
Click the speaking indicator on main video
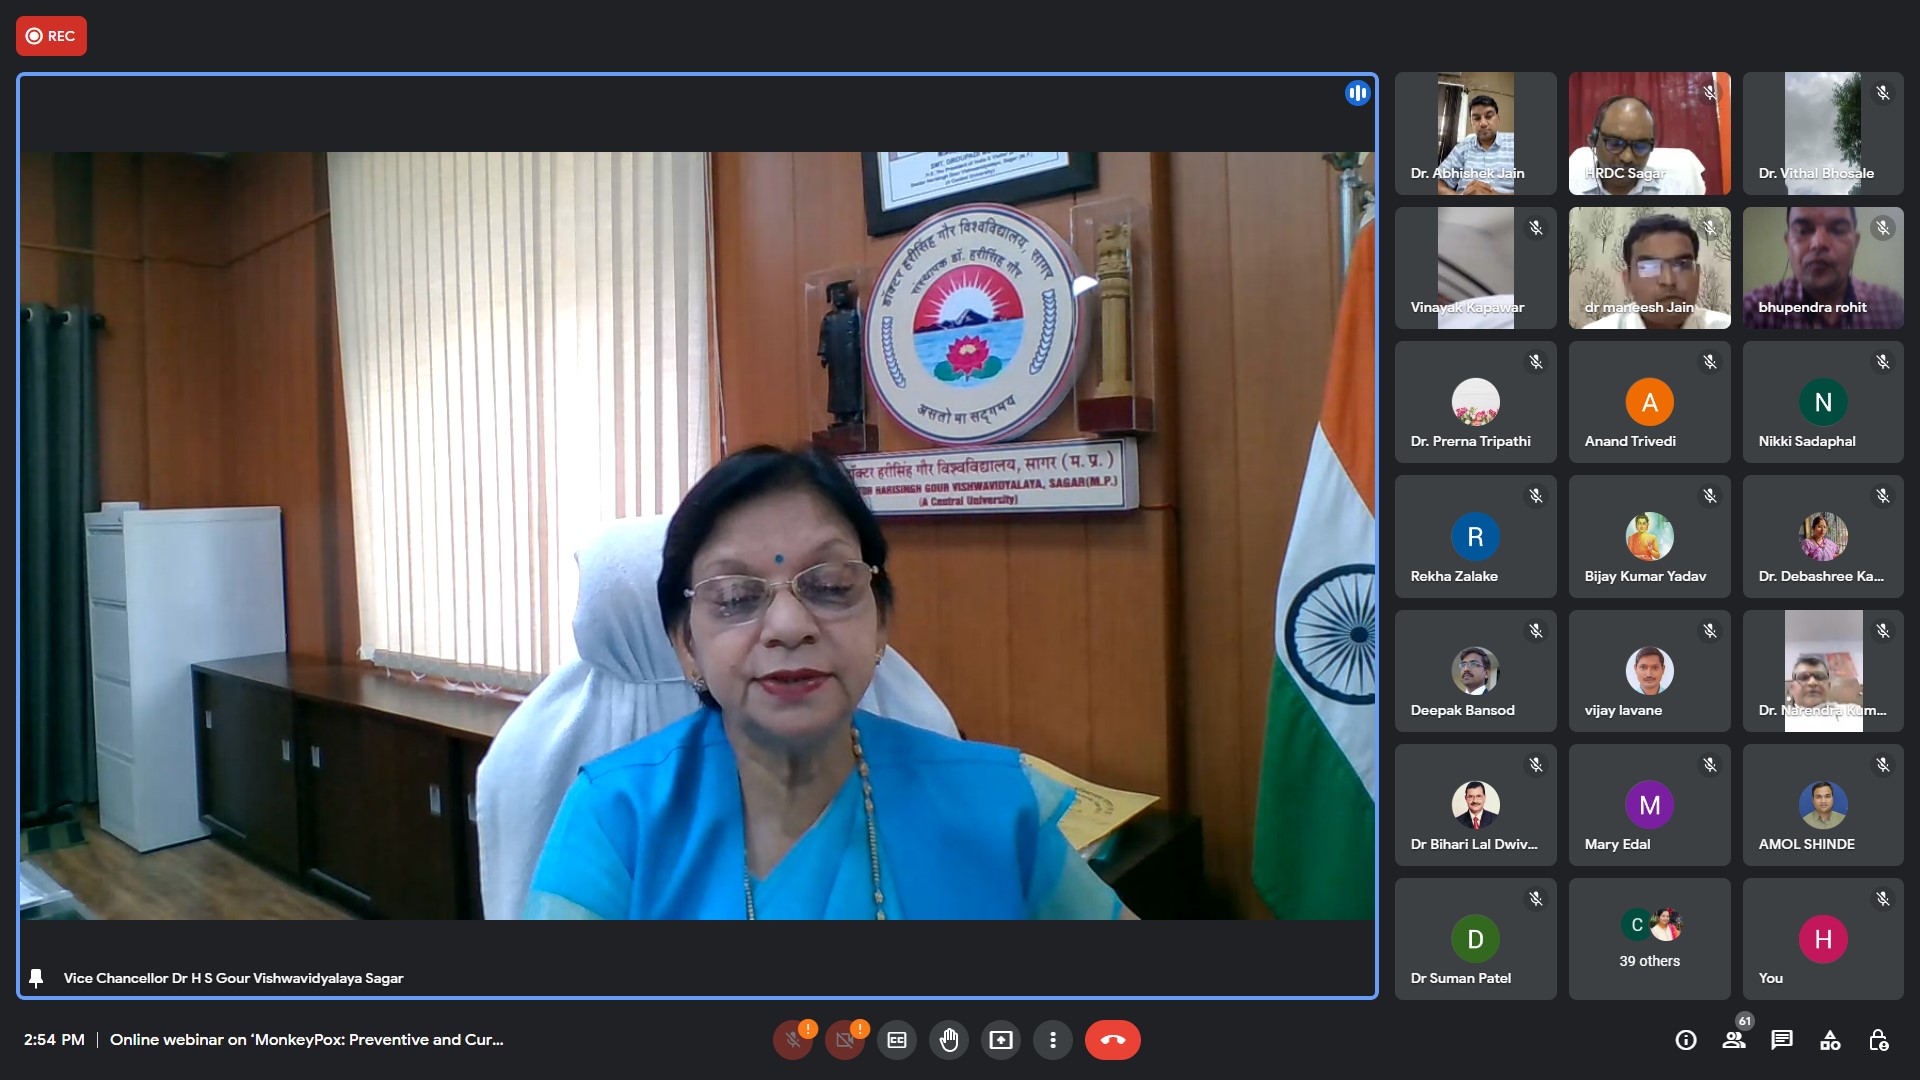(x=1357, y=93)
